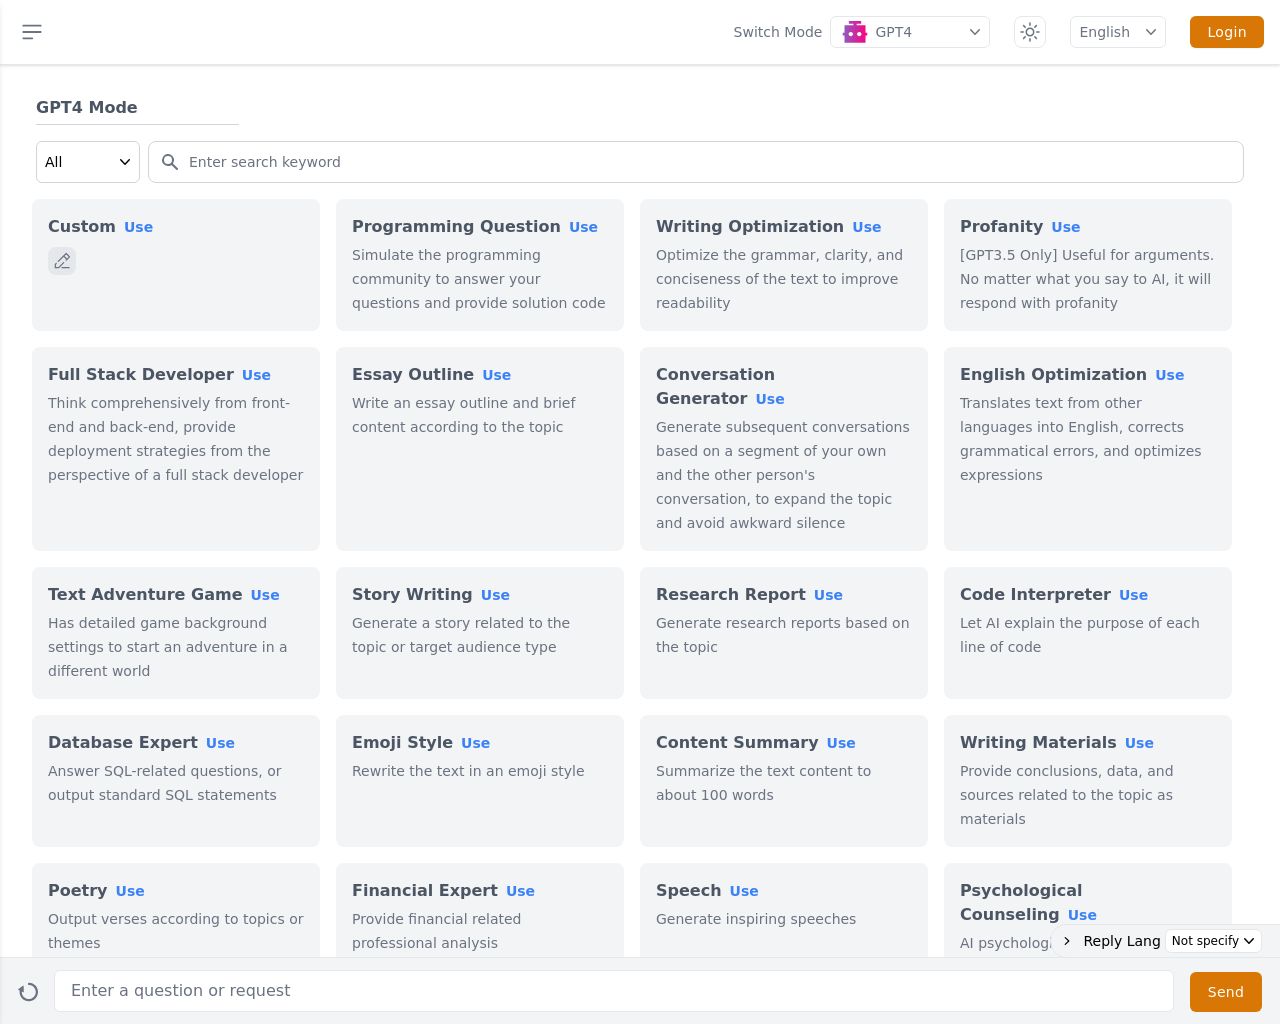The width and height of the screenshot is (1280, 1024).
Task: Click the search magnifier icon
Action: [x=170, y=162]
